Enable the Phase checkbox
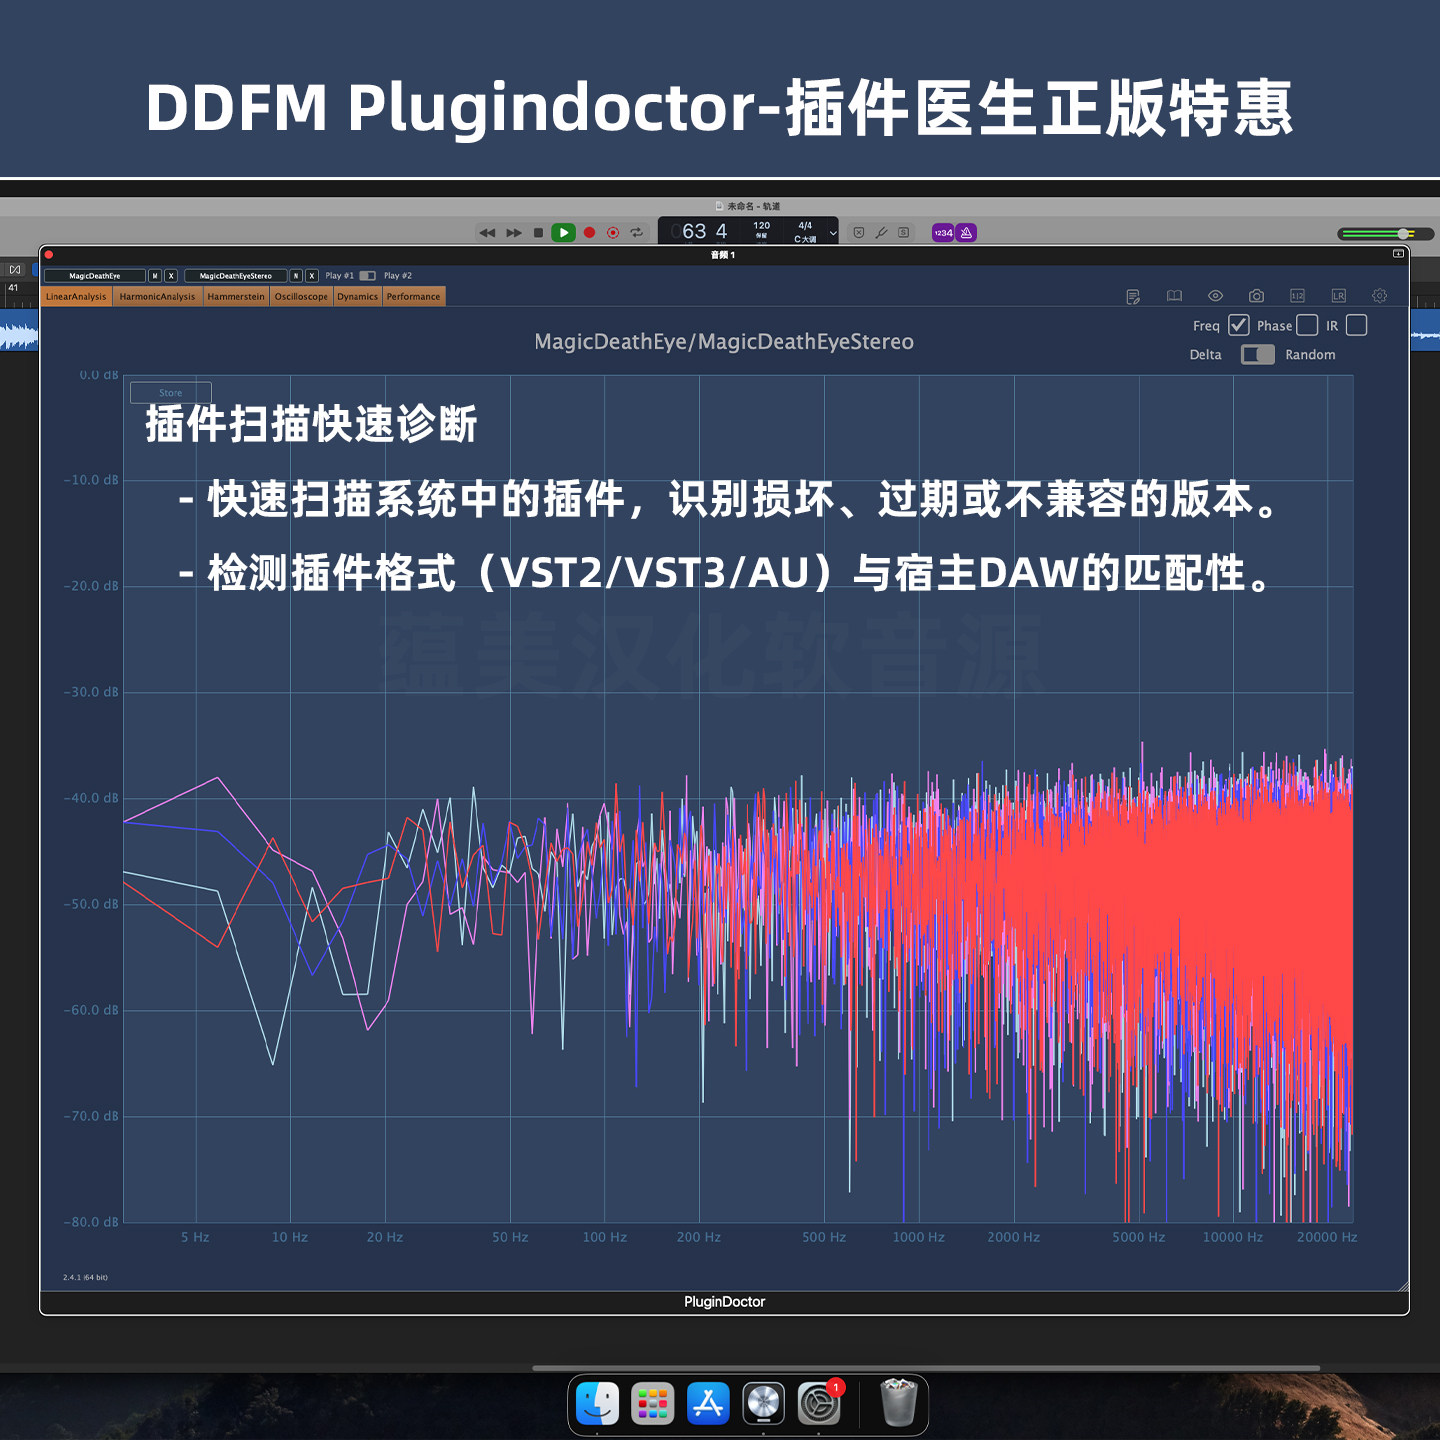The width and height of the screenshot is (1440, 1440). 1307,325
